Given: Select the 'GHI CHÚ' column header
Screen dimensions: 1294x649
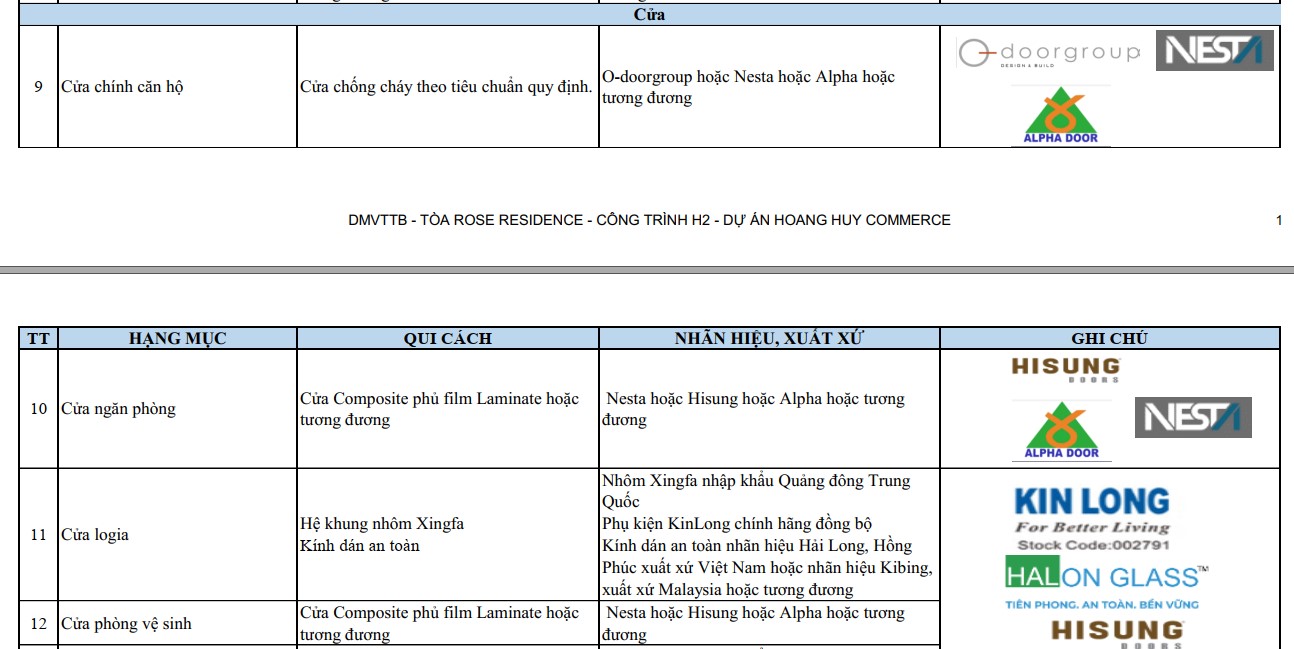Looking at the screenshot, I should [x=1110, y=338].
